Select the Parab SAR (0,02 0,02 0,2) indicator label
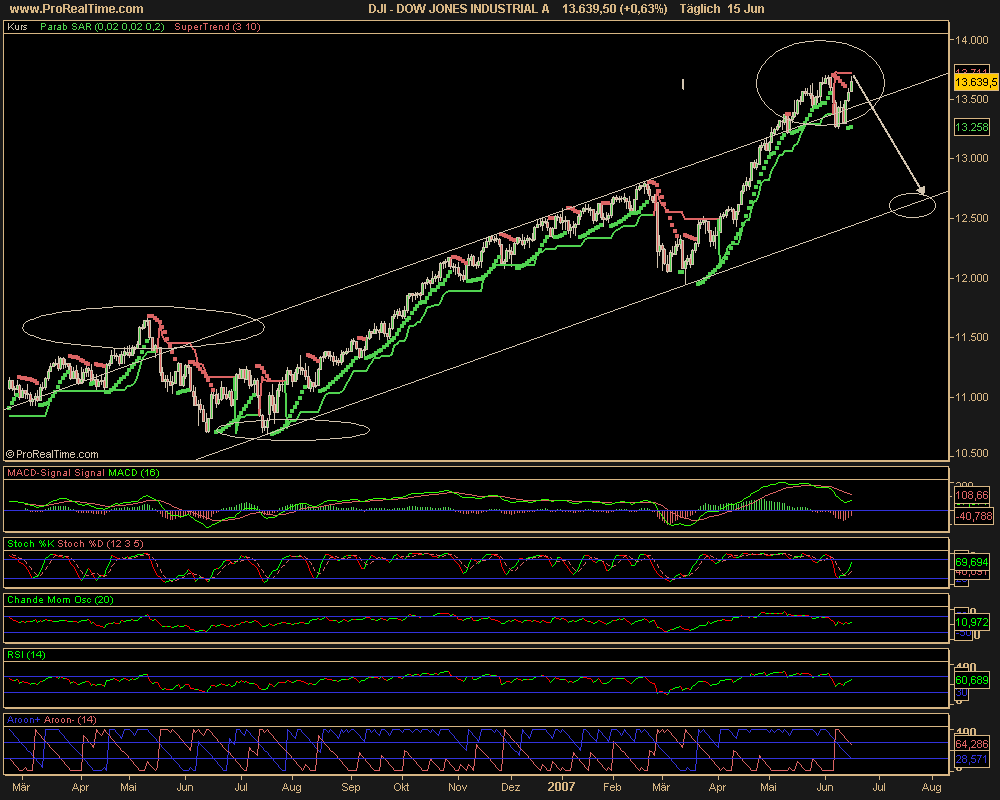The height and width of the screenshot is (800, 1000). [x=102, y=27]
